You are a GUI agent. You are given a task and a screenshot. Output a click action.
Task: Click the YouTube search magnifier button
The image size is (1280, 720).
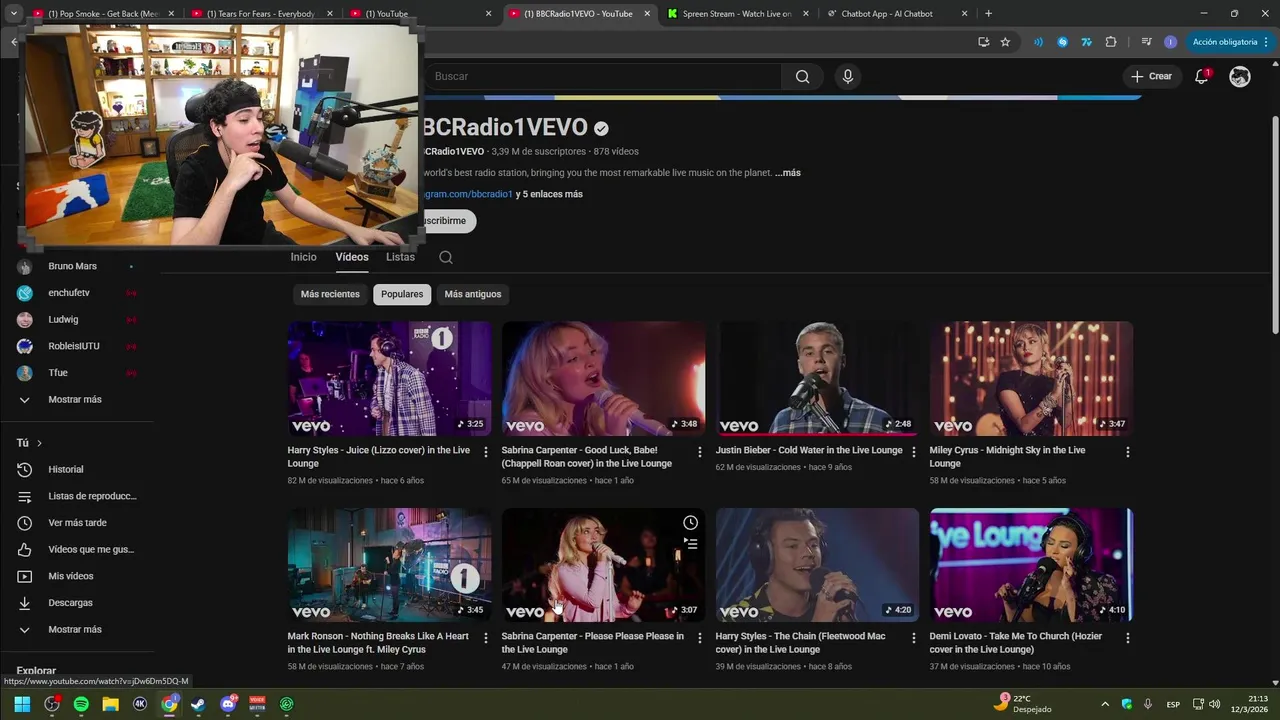pyautogui.click(x=802, y=77)
